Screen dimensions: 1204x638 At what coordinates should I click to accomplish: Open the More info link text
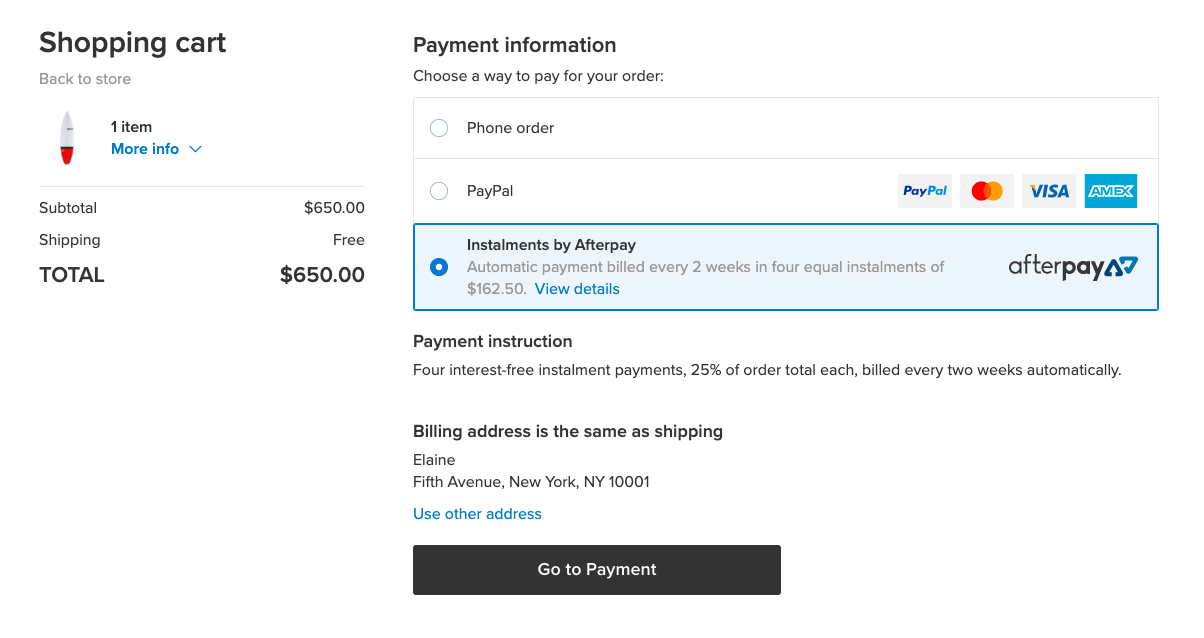coord(145,149)
